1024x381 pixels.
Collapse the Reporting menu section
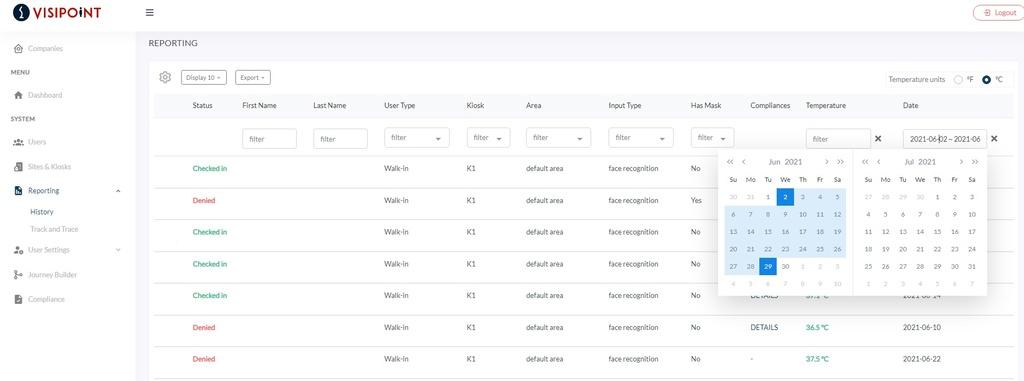(118, 191)
